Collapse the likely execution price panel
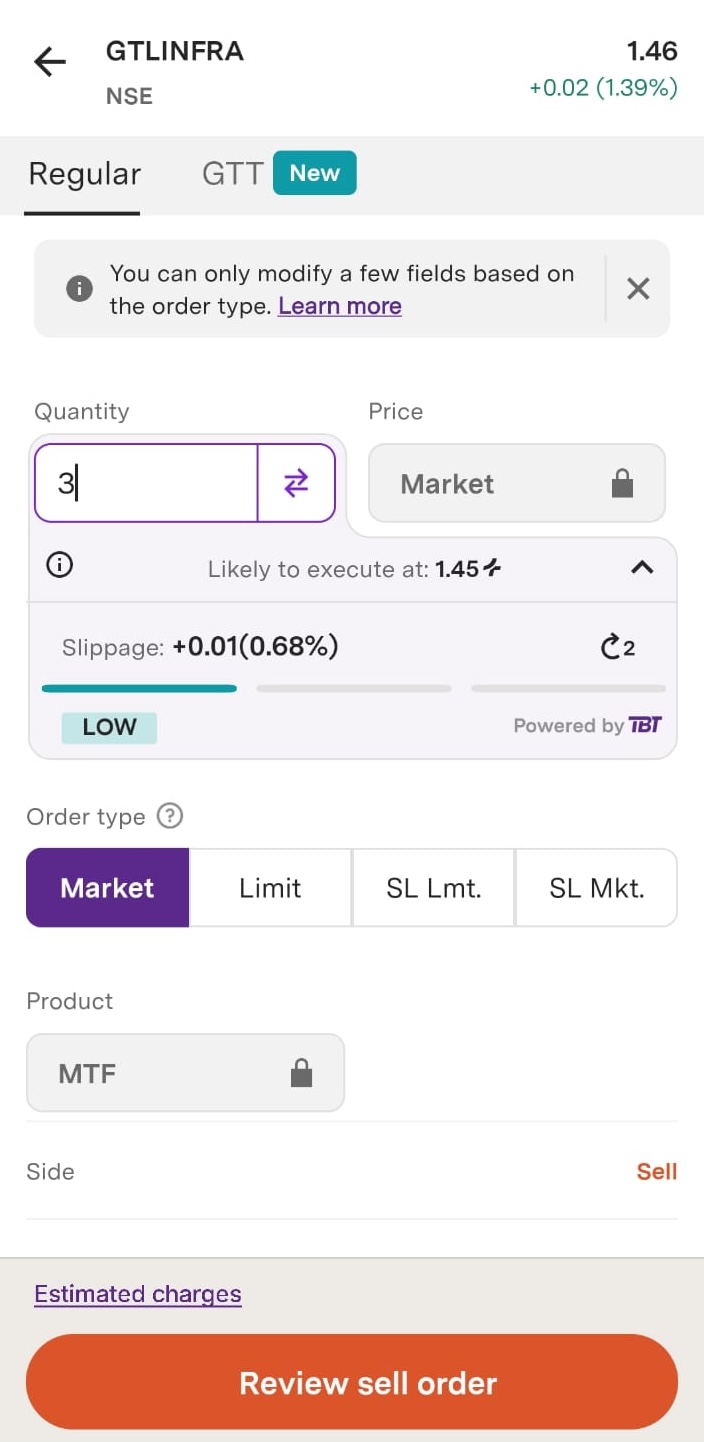 pyautogui.click(x=642, y=568)
